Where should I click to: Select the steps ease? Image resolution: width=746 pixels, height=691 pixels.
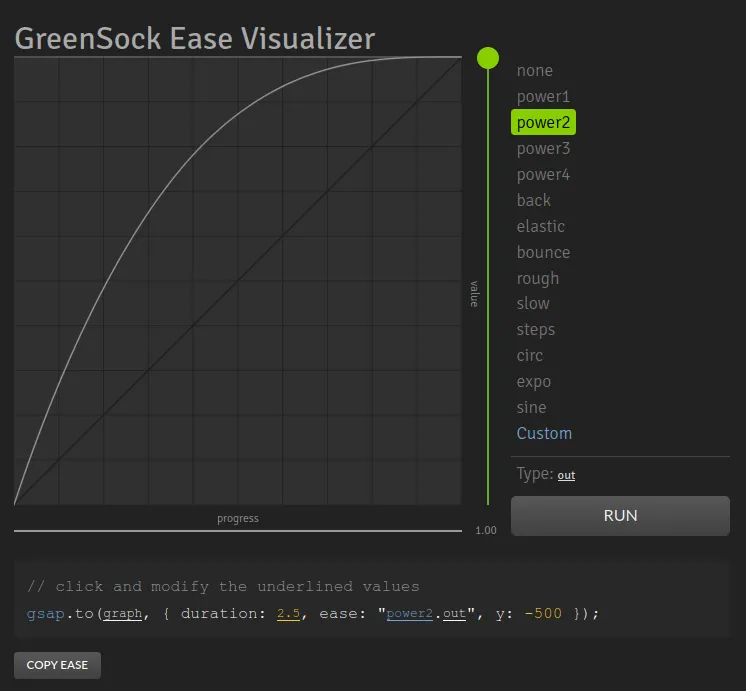(536, 330)
